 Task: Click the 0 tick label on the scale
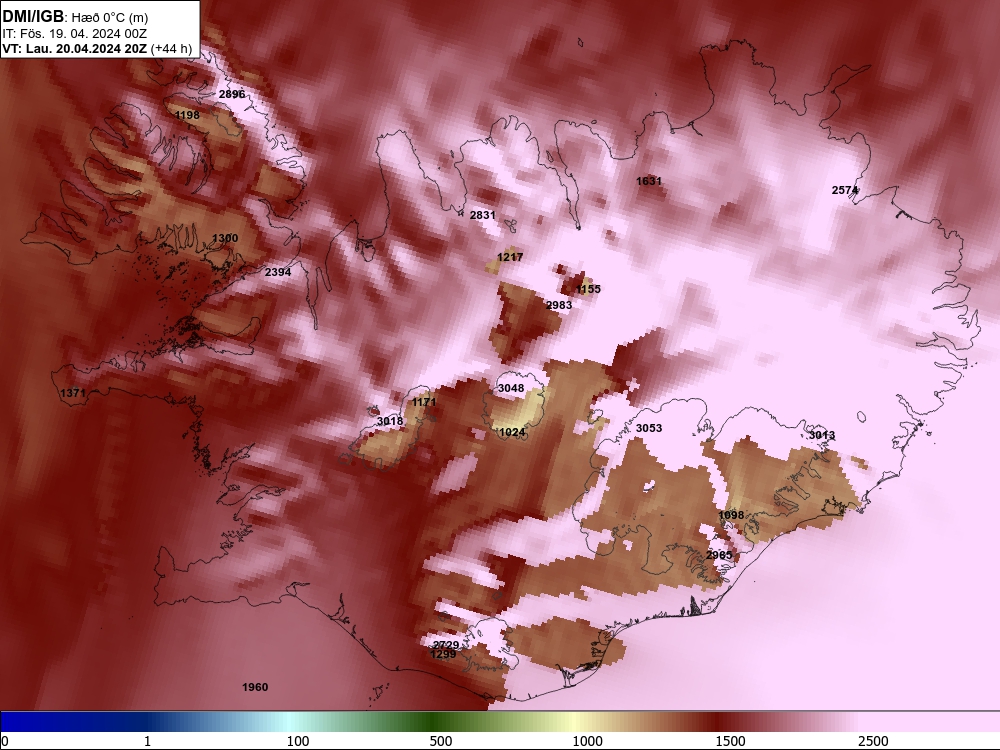pos(5,741)
